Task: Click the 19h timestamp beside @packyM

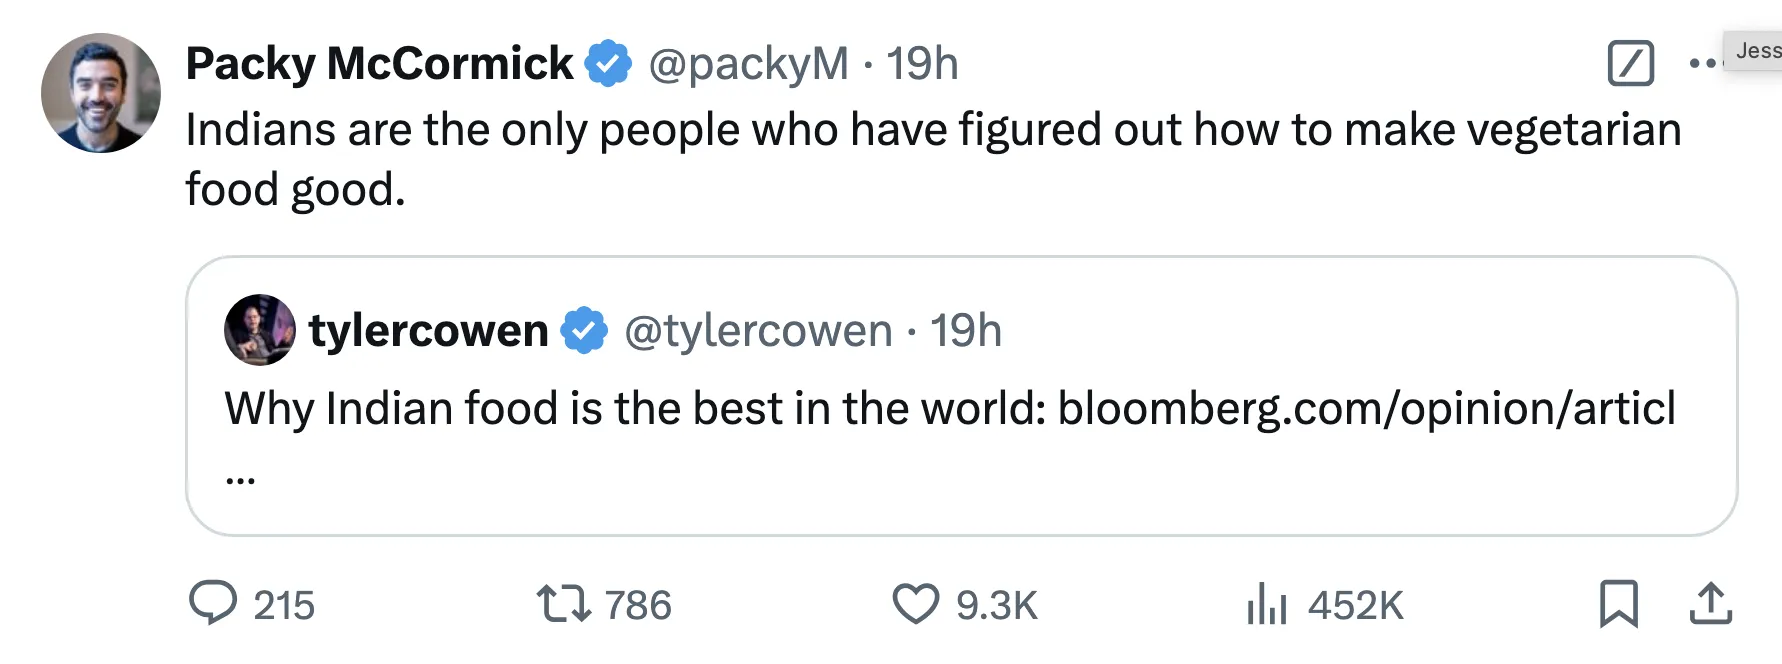Action: [x=922, y=64]
